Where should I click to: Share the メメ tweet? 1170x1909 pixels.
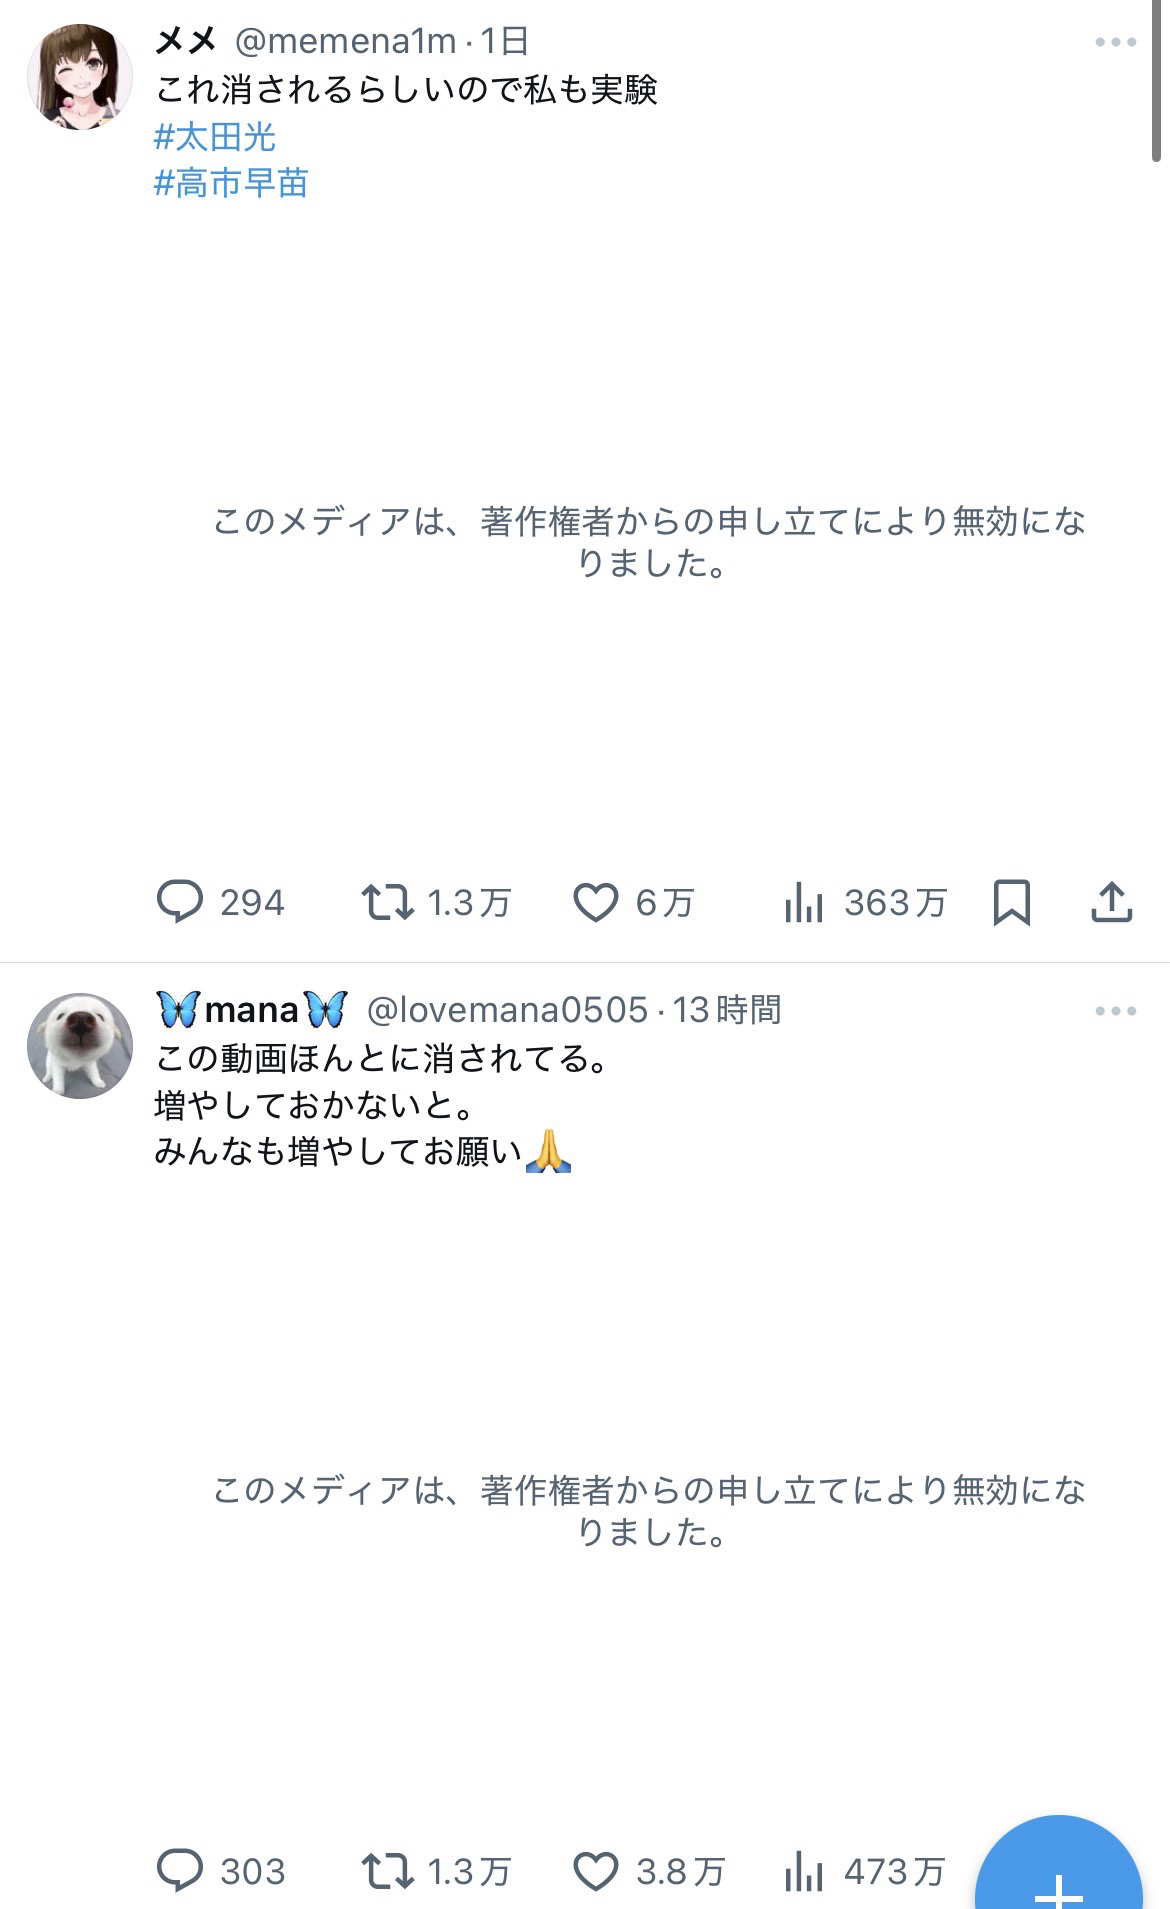coord(1110,902)
